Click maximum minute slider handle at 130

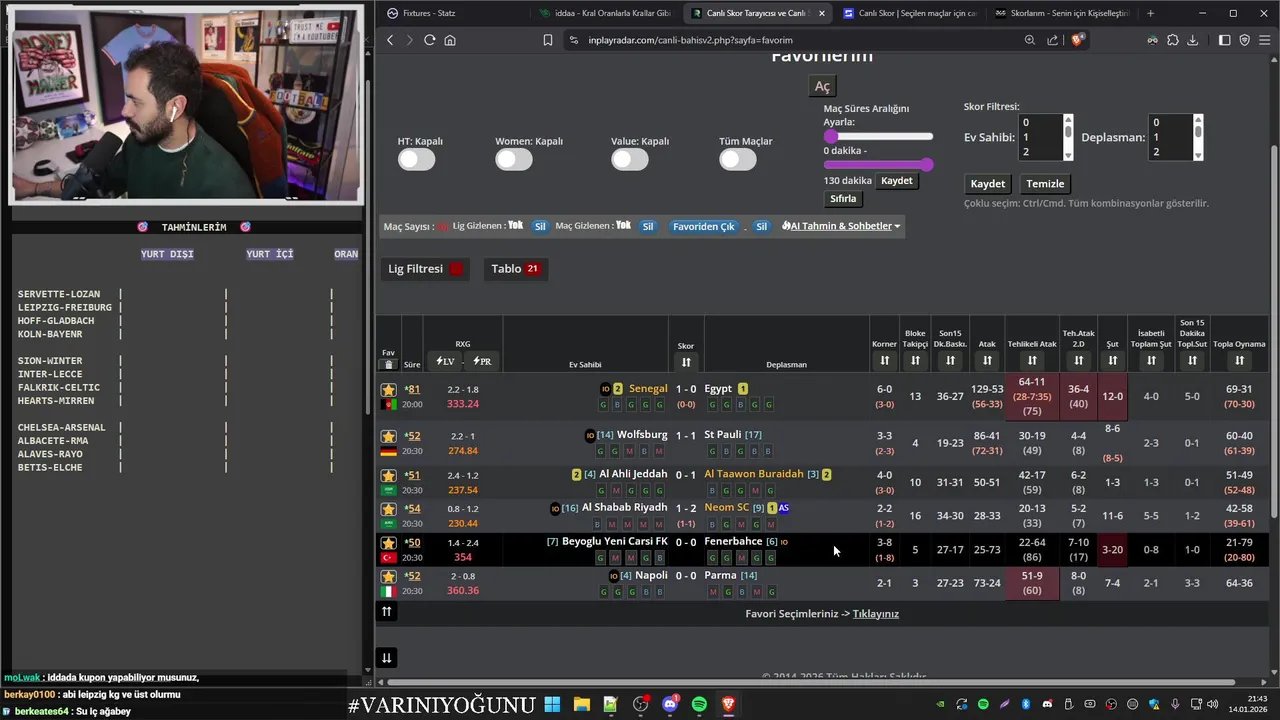927,164
